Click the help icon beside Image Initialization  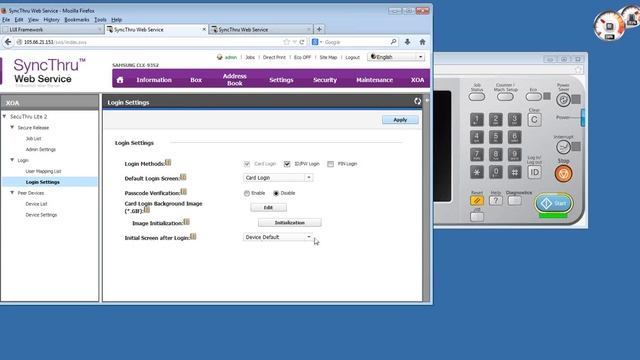coord(187,222)
